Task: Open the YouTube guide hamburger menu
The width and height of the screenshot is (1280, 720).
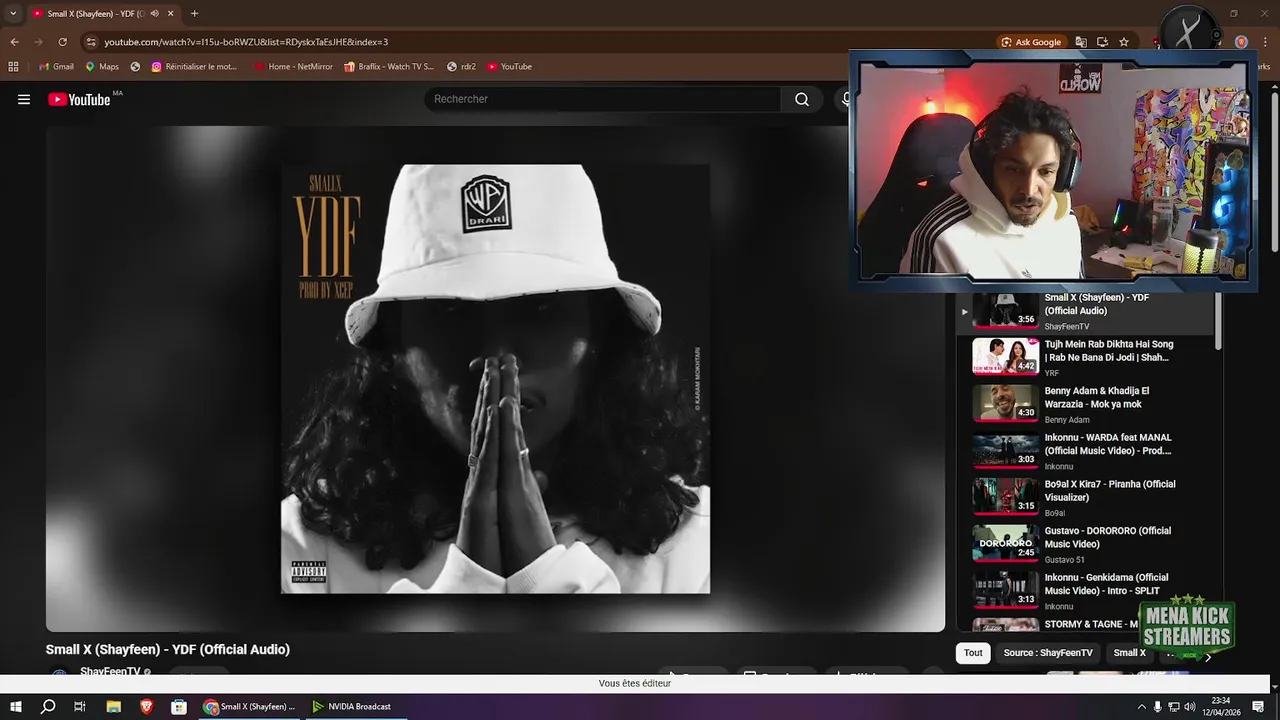Action: coord(24,99)
